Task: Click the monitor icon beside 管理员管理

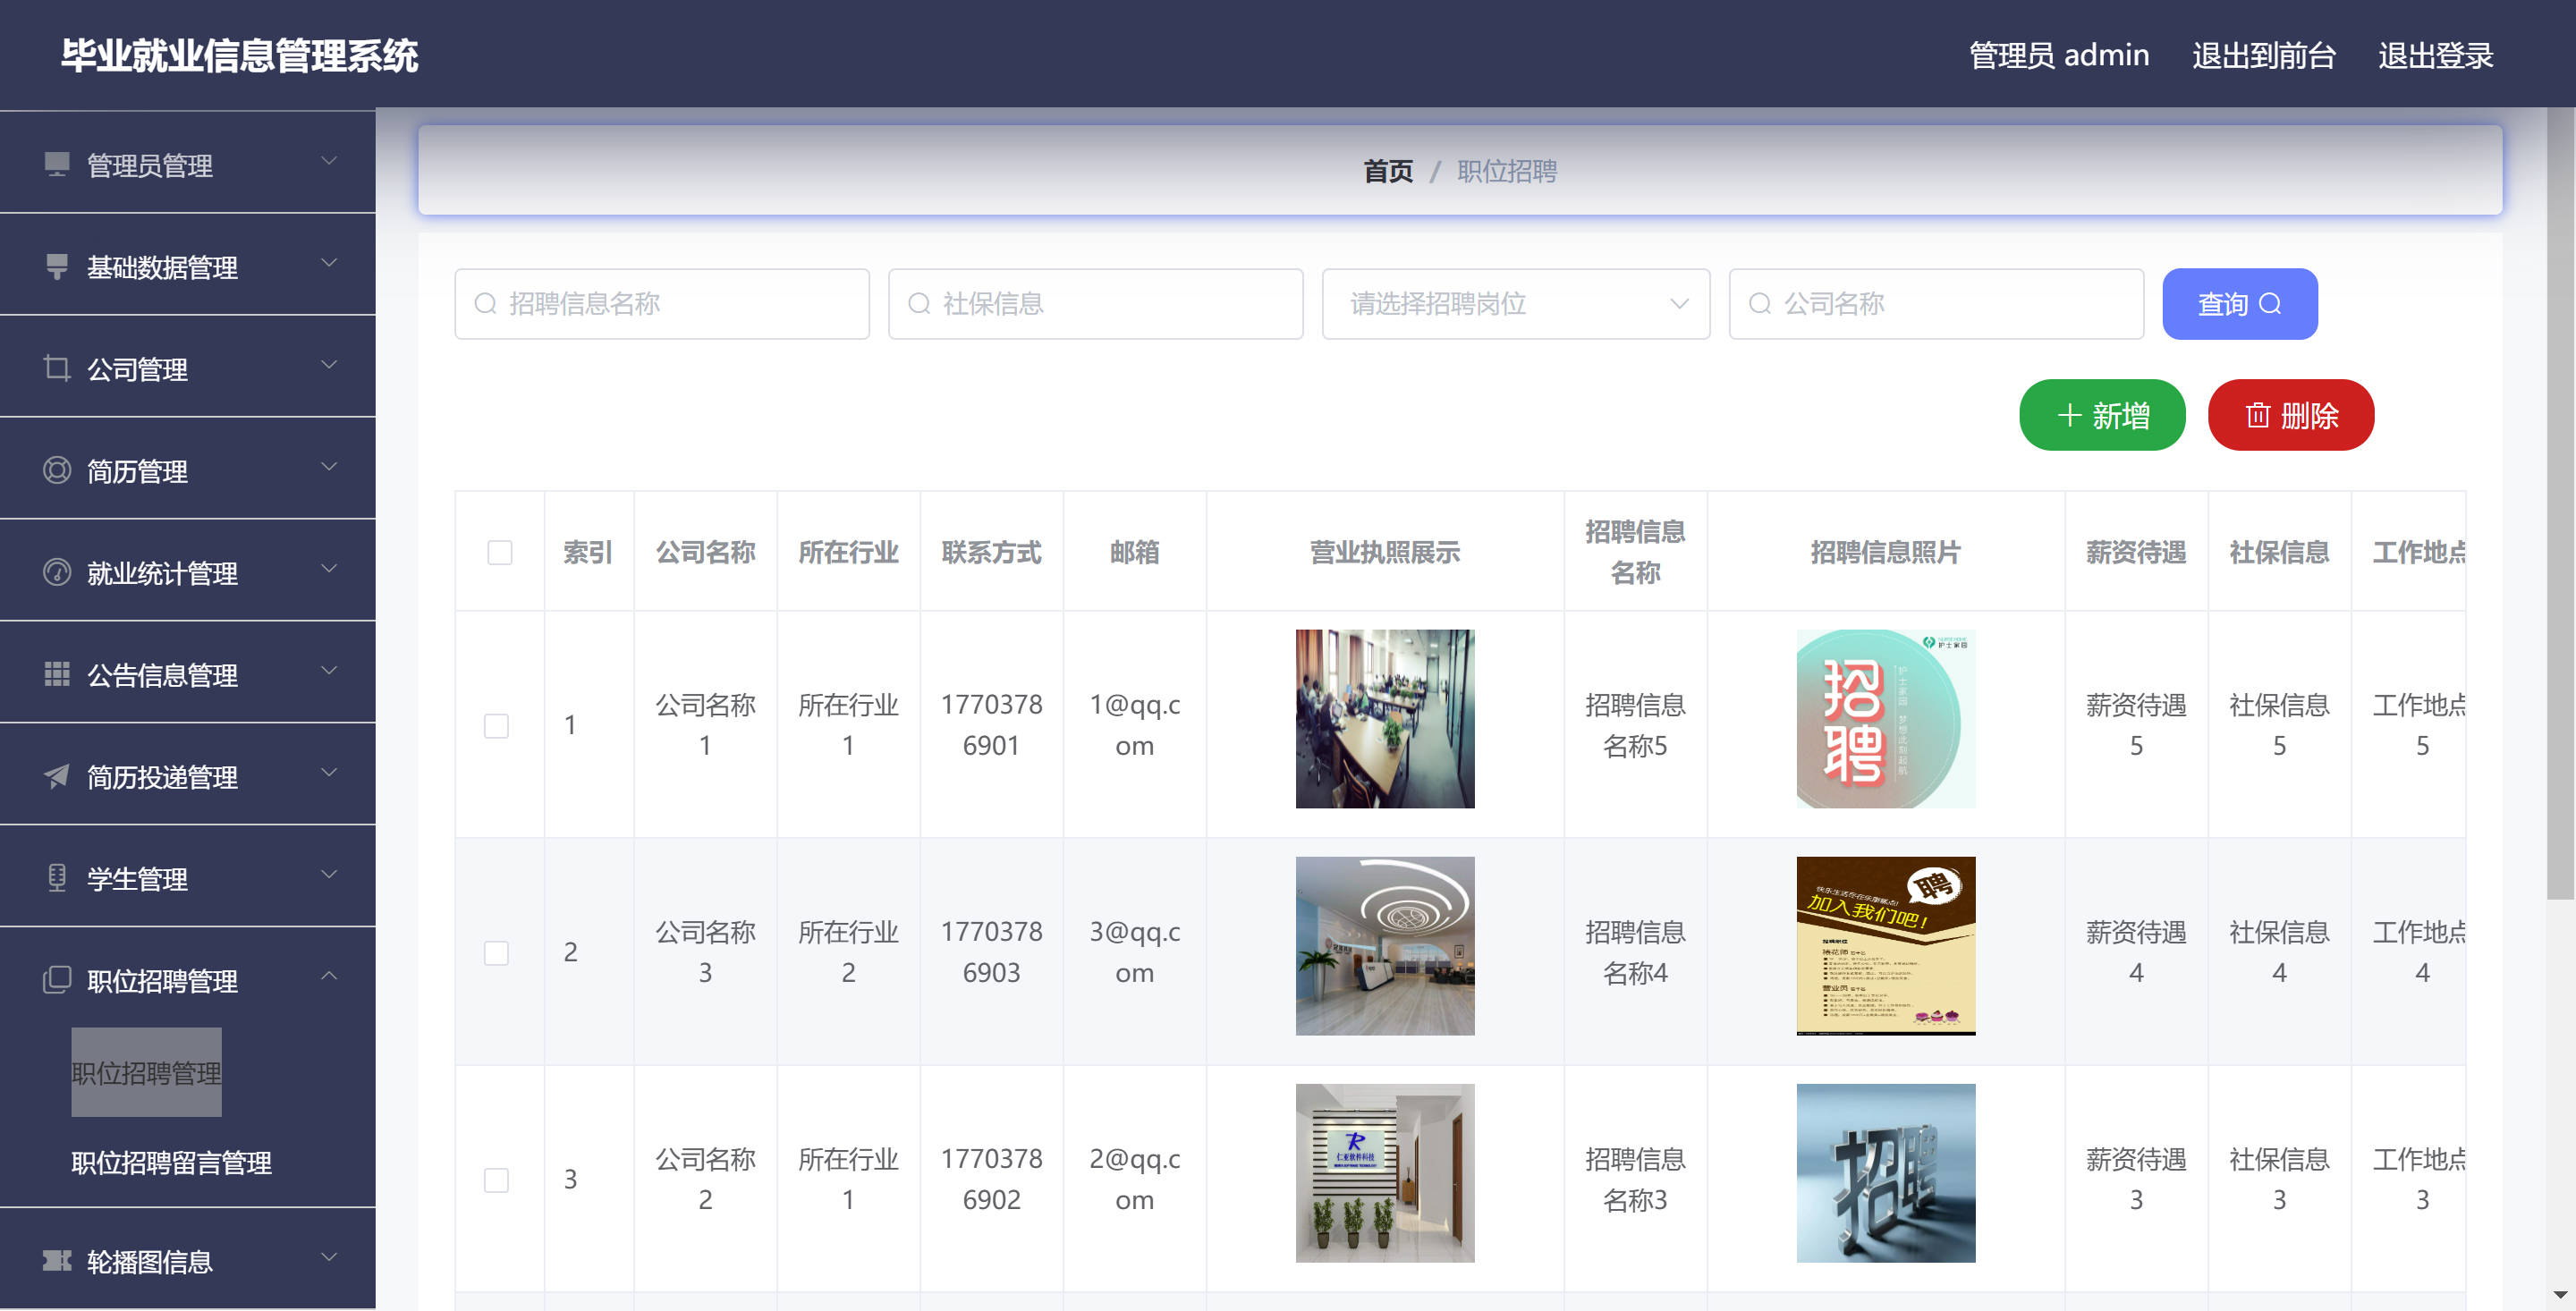Action: (57, 164)
